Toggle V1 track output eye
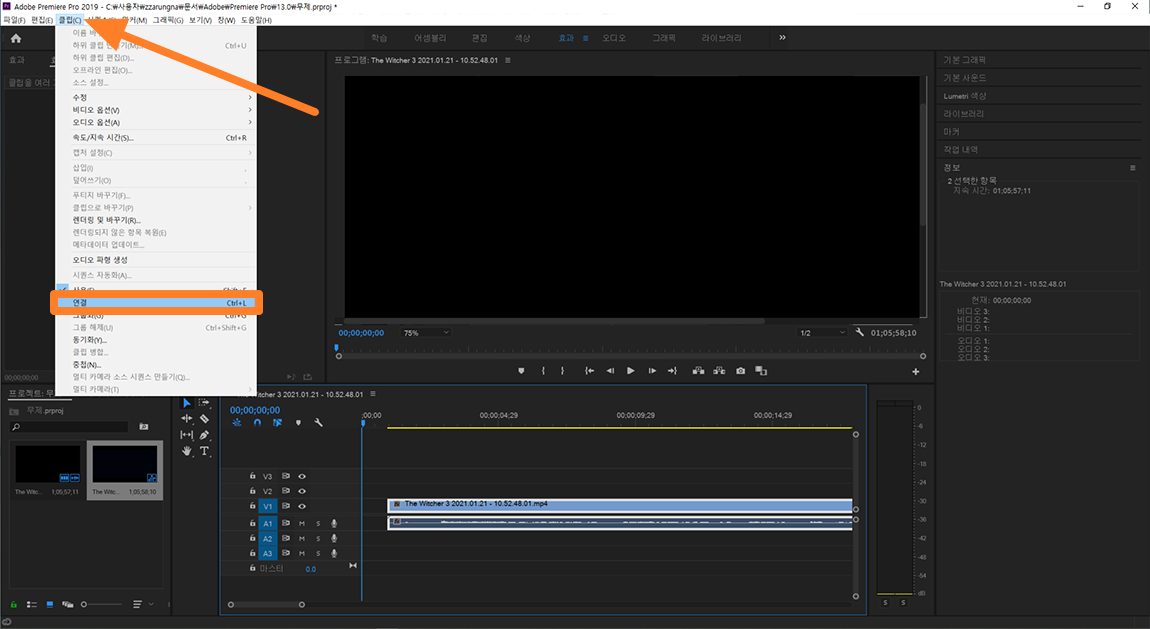This screenshot has width=1150, height=629. [x=301, y=507]
